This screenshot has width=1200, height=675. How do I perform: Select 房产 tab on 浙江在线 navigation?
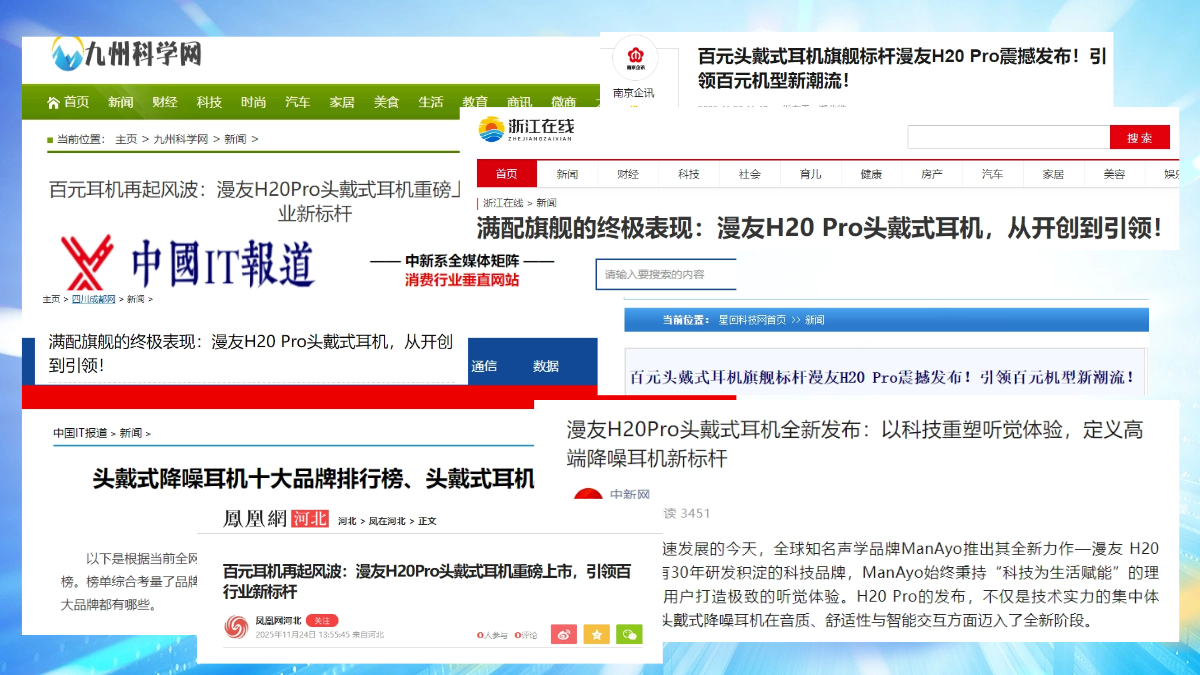click(x=932, y=174)
